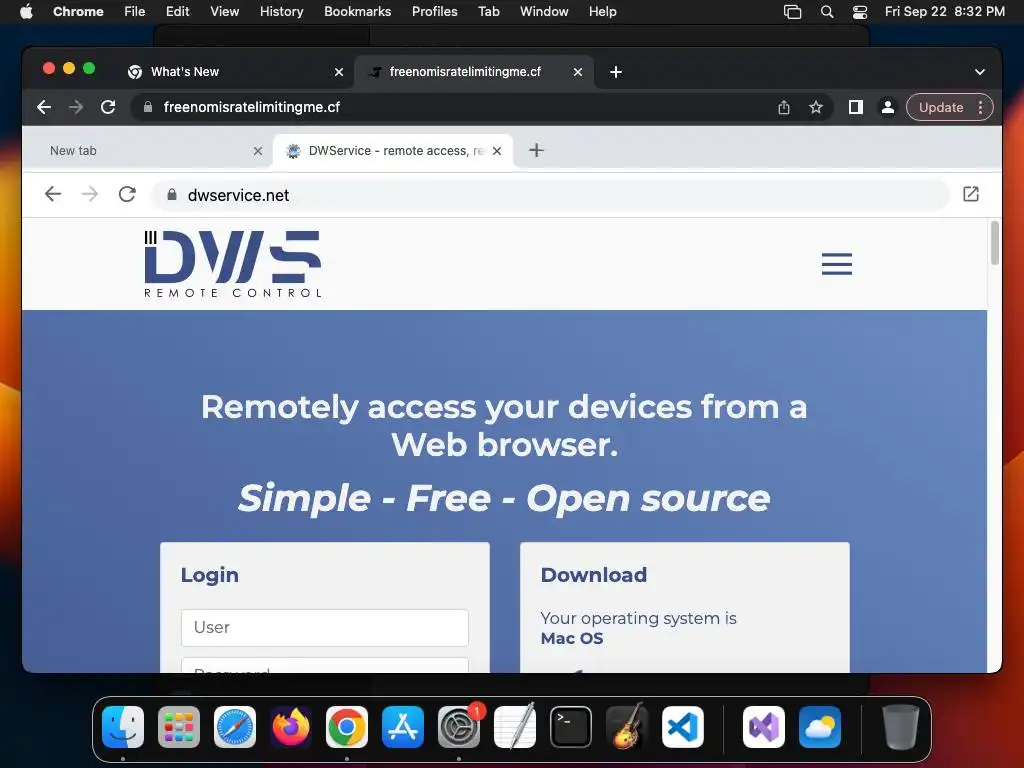Open the View menu
This screenshot has height=768, width=1024.
pyautogui.click(x=225, y=12)
